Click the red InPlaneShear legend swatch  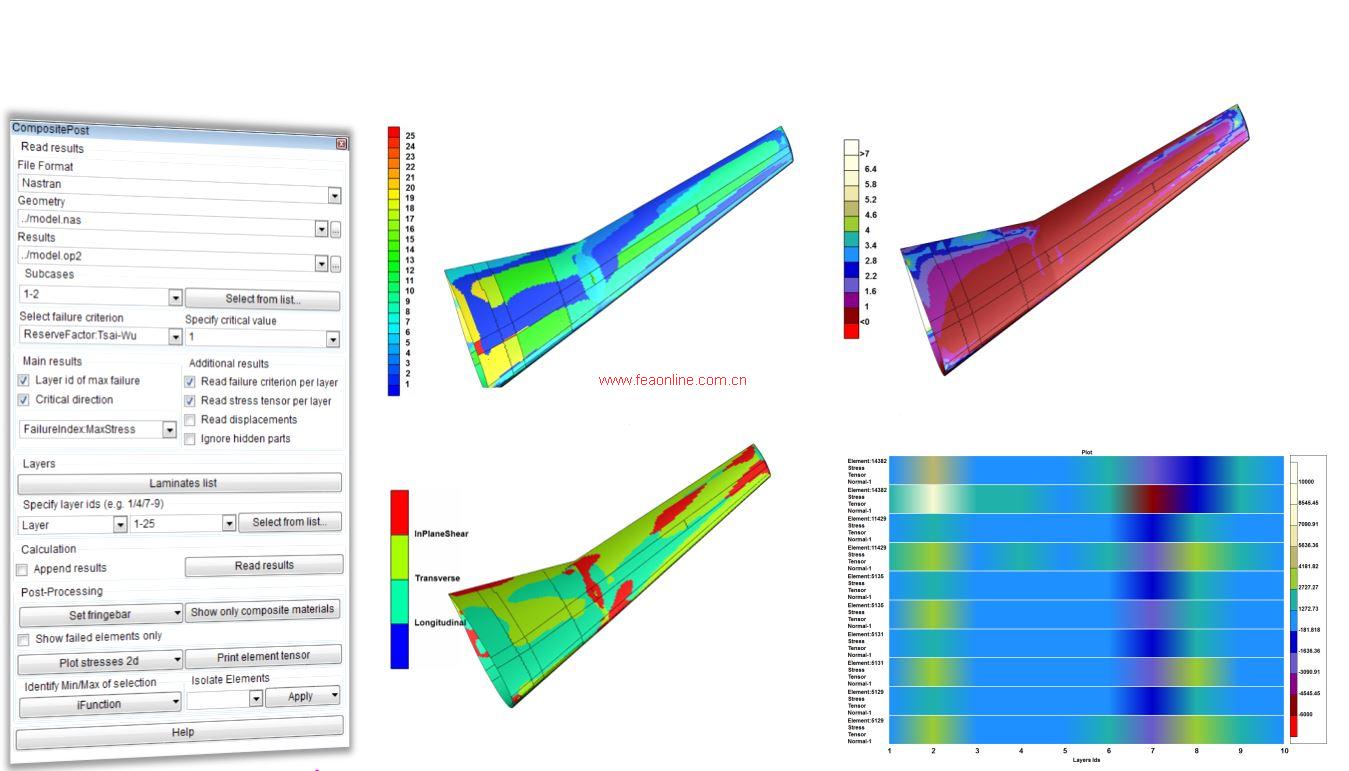click(x=399, y=514)
